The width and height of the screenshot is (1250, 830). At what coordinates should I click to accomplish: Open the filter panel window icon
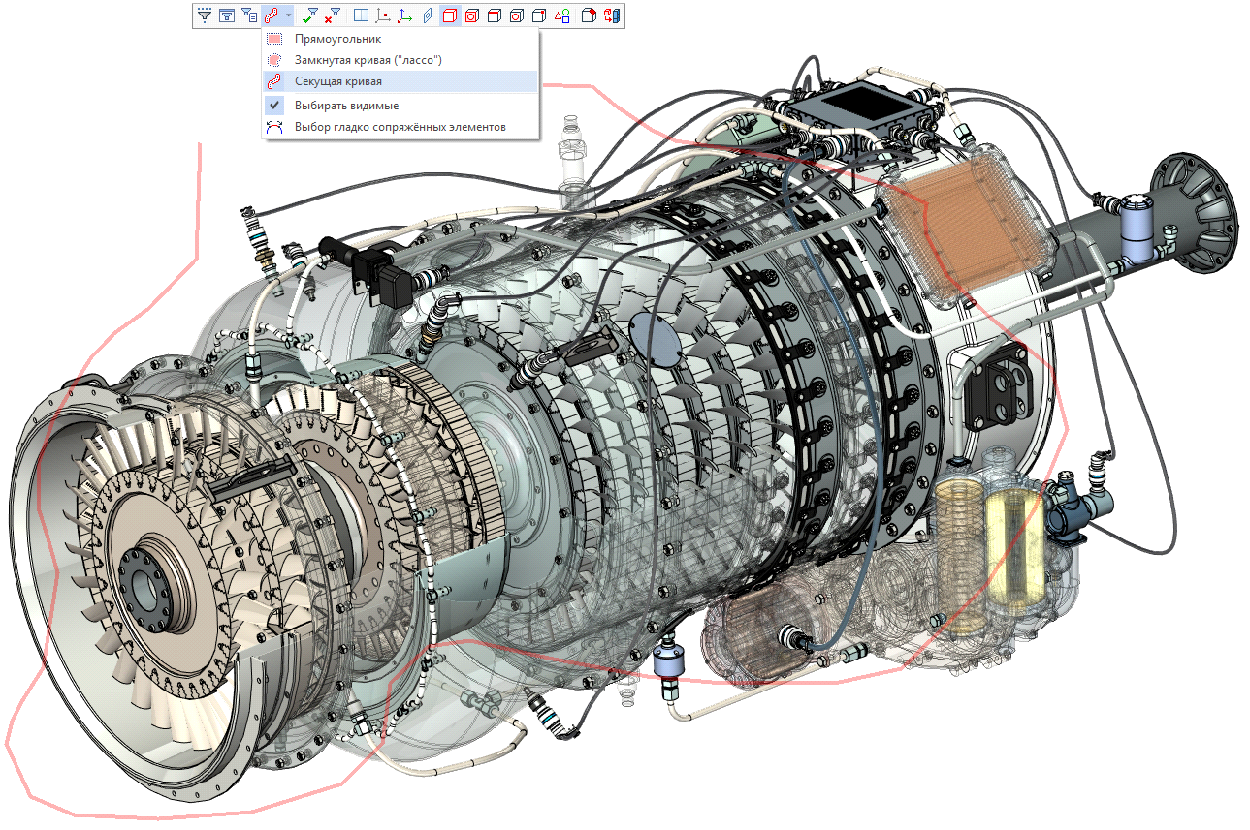pyautogui.click(x=227, y=15)
